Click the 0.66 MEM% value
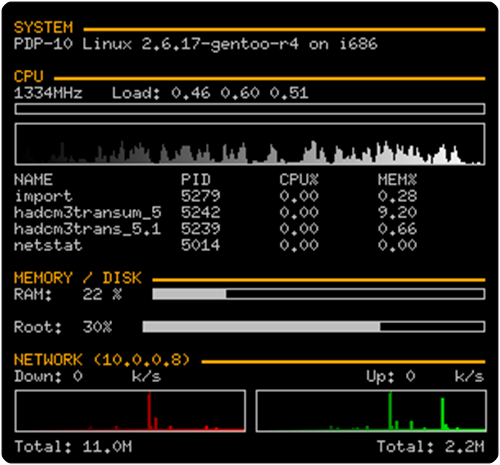Viewport: 500px width, 465px height. coord(397,229)
